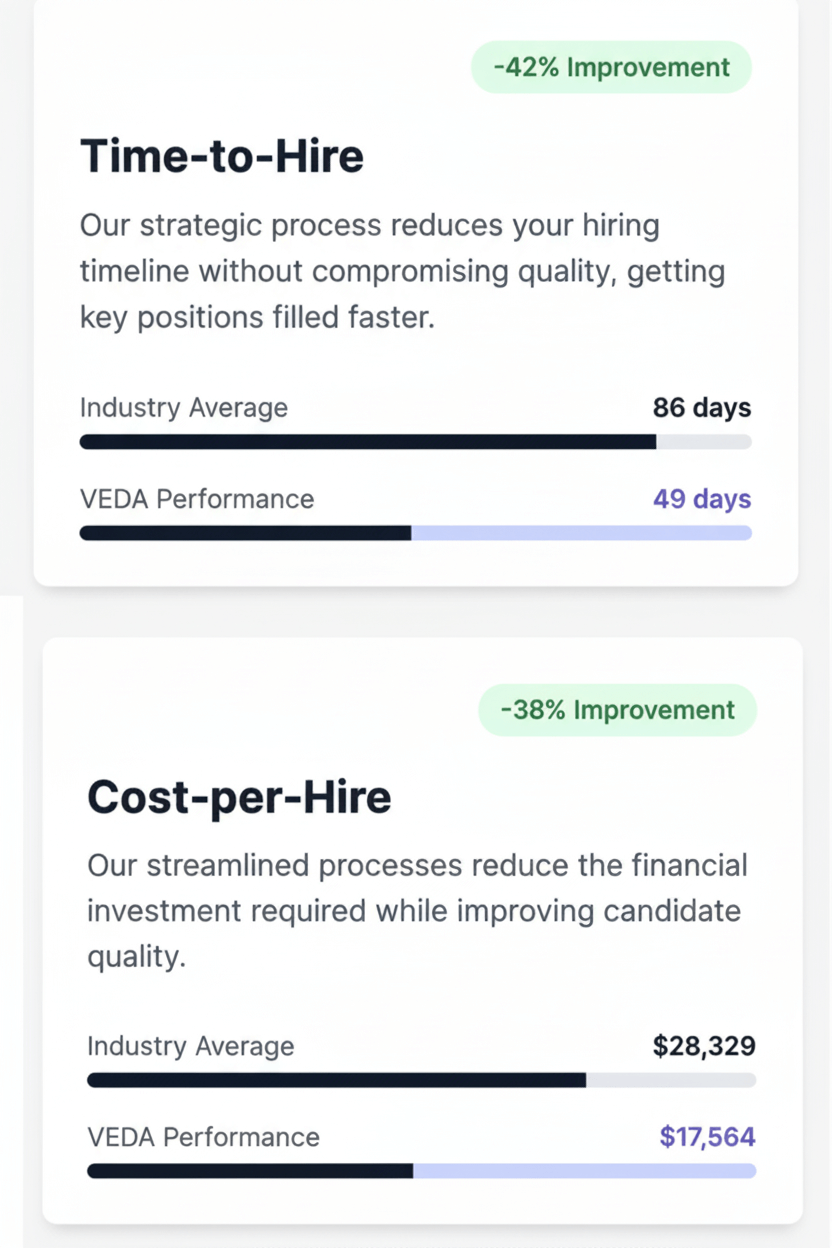Click the $28,329 value
Screen dimensions: 832x1248
tap(704, 1046)
